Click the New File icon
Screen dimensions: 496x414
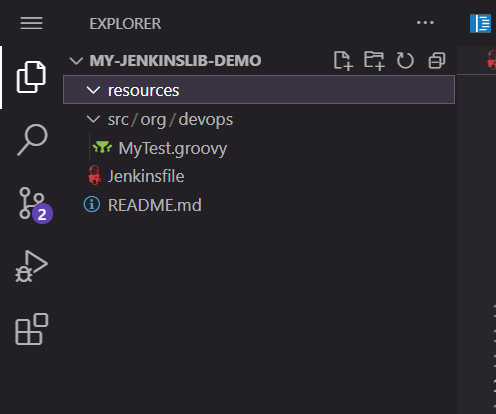(x=343, y=61)
